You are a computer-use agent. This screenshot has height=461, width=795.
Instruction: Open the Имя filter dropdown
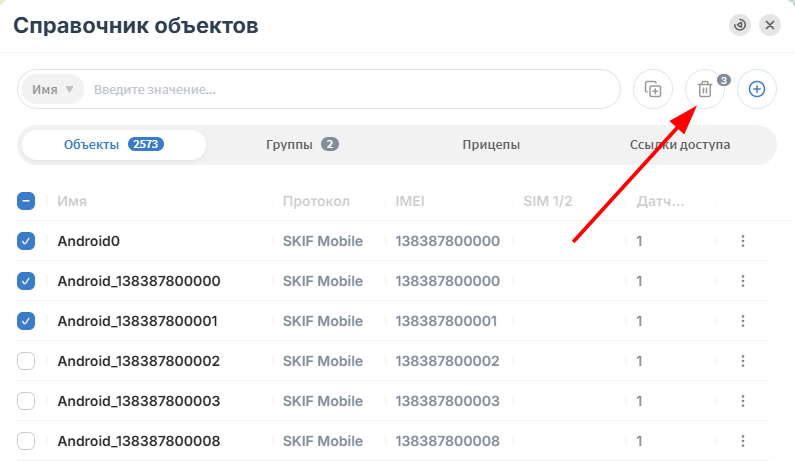[x=53, y=89]
